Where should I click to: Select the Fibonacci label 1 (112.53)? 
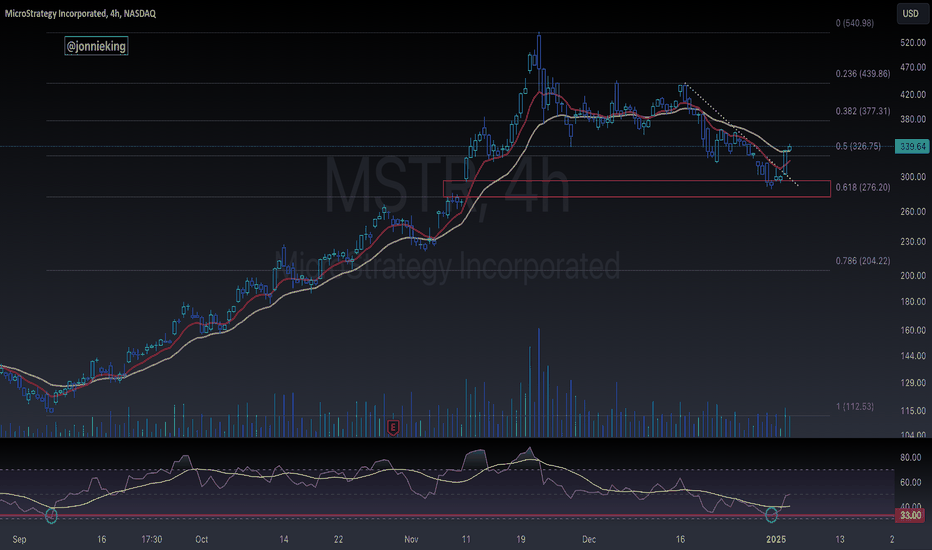point(855,407)
